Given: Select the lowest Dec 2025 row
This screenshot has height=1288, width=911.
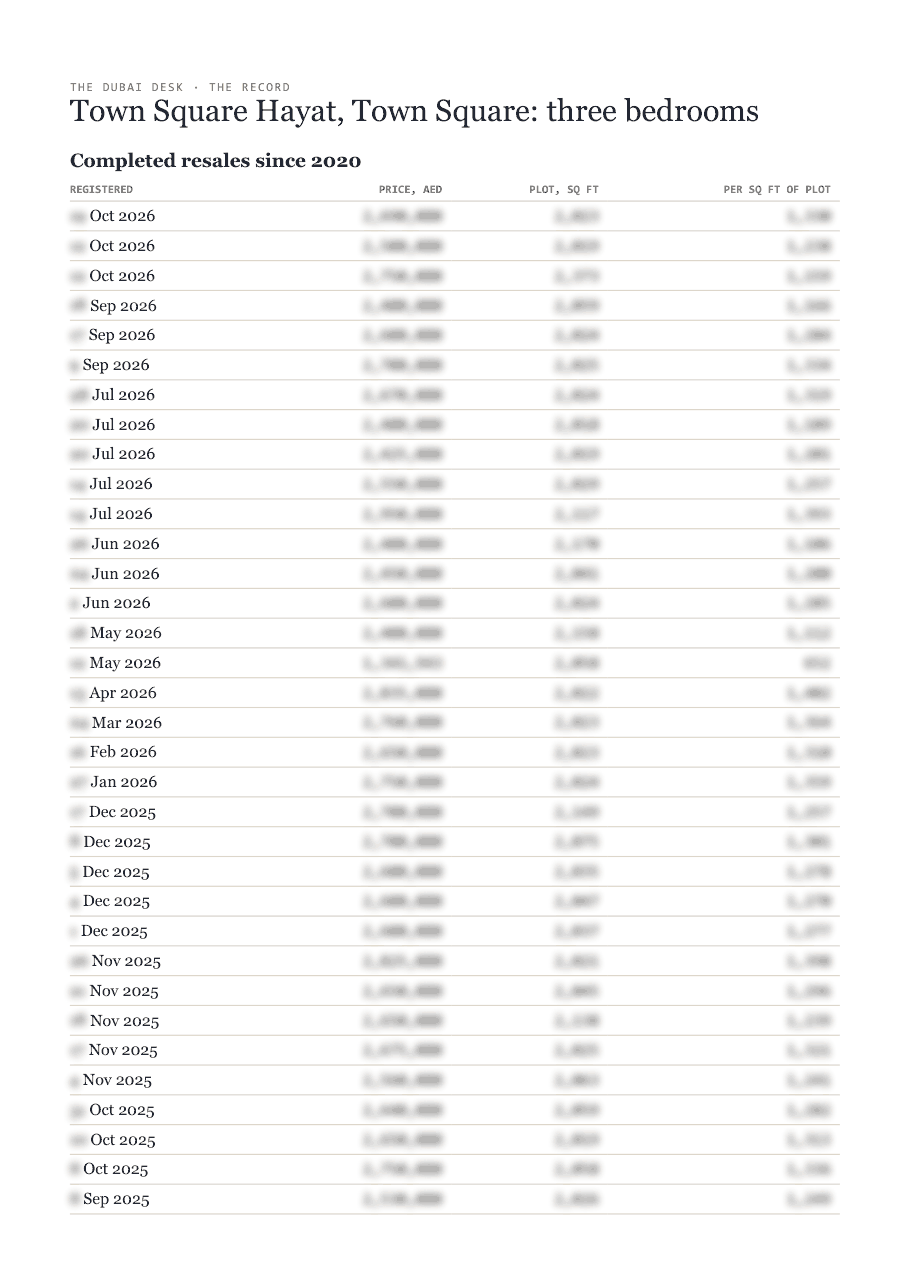Looking at the screenshot, I should [455, 931].
